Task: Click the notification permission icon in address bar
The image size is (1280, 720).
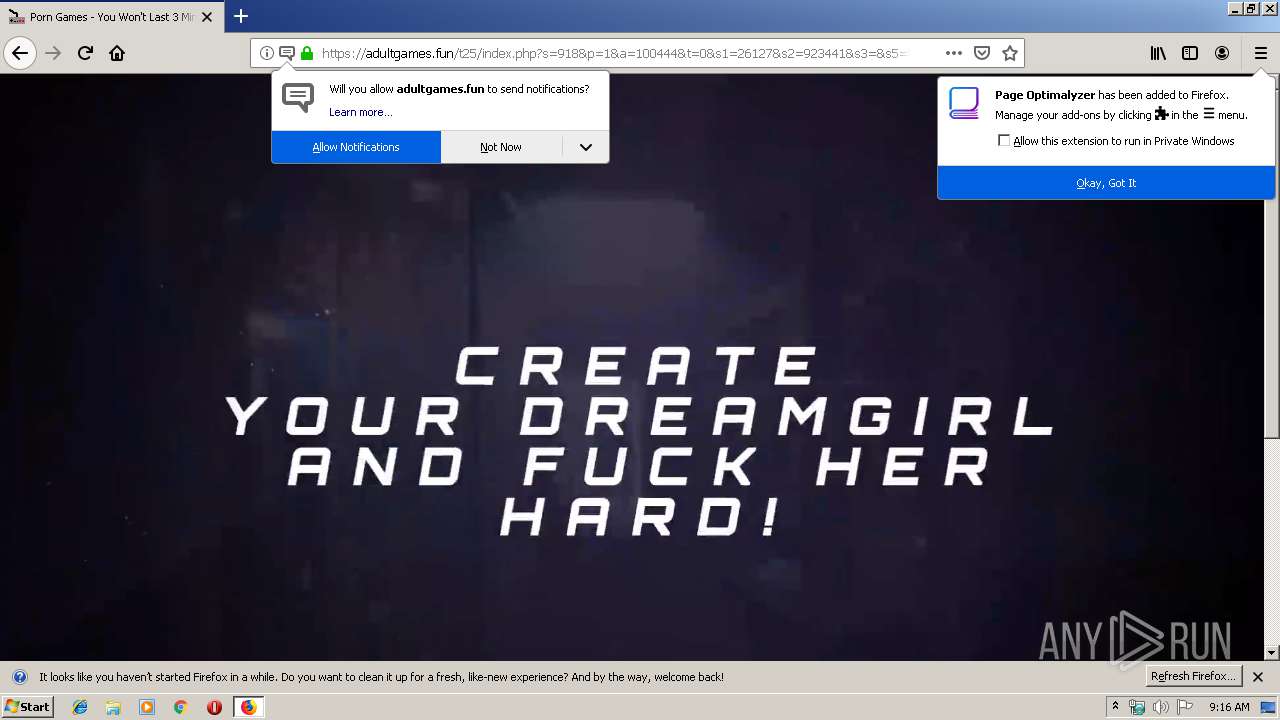Action: tap(287, 53)
